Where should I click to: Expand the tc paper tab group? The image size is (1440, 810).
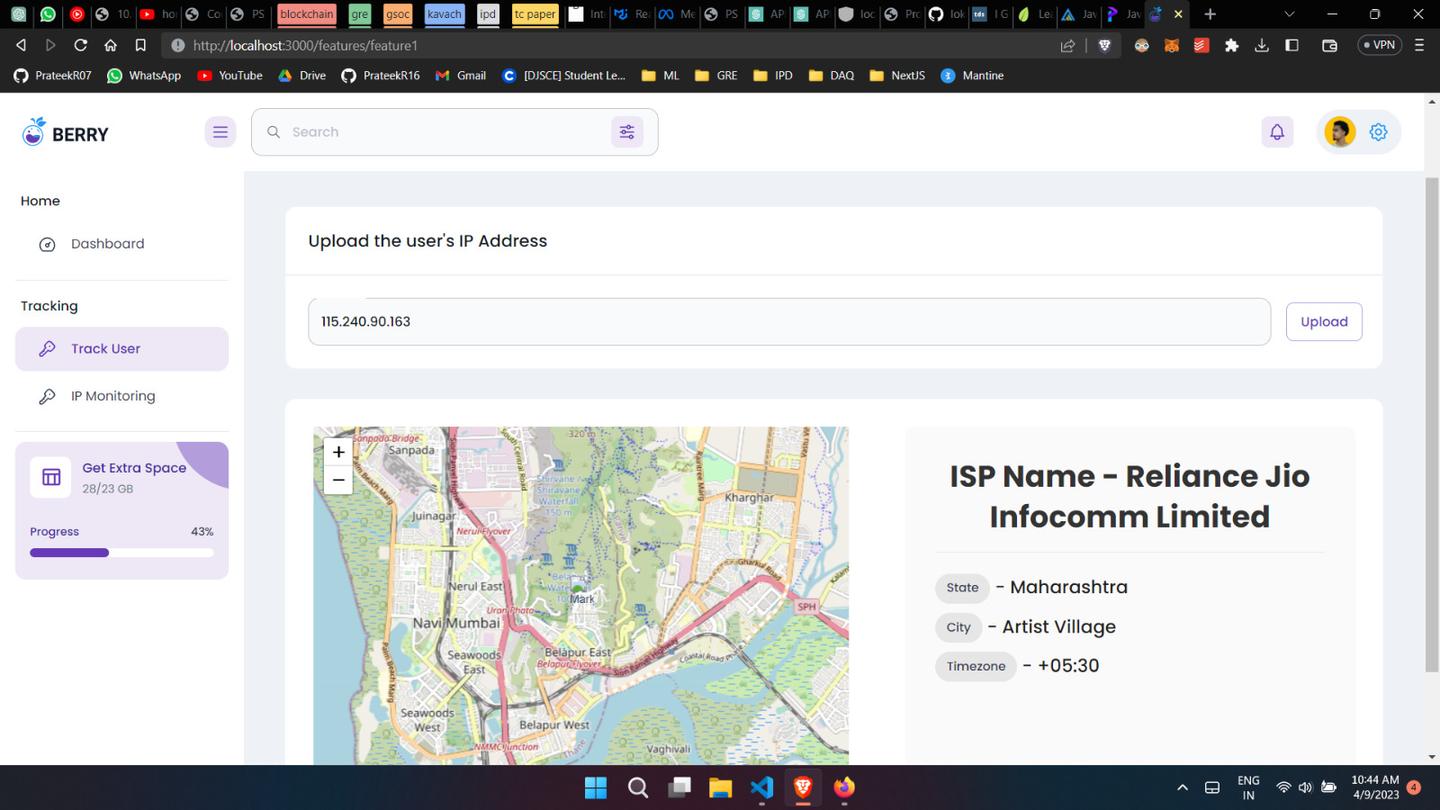click(x=534, y=14)
